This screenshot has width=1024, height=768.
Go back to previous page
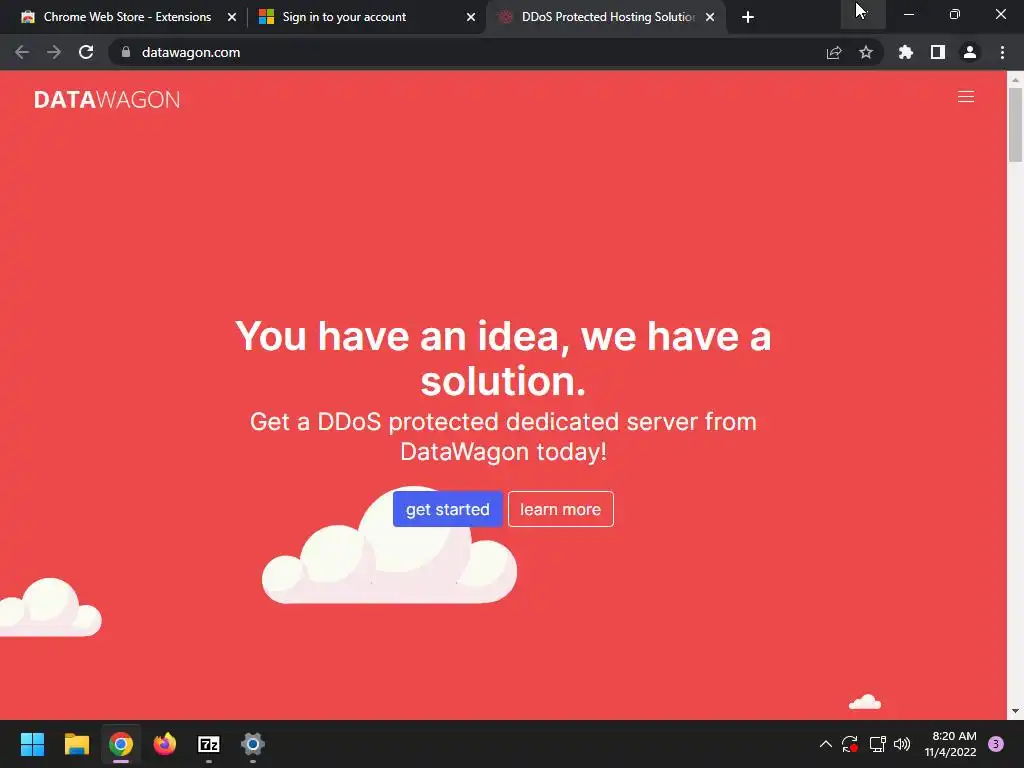tap(22, 52)
